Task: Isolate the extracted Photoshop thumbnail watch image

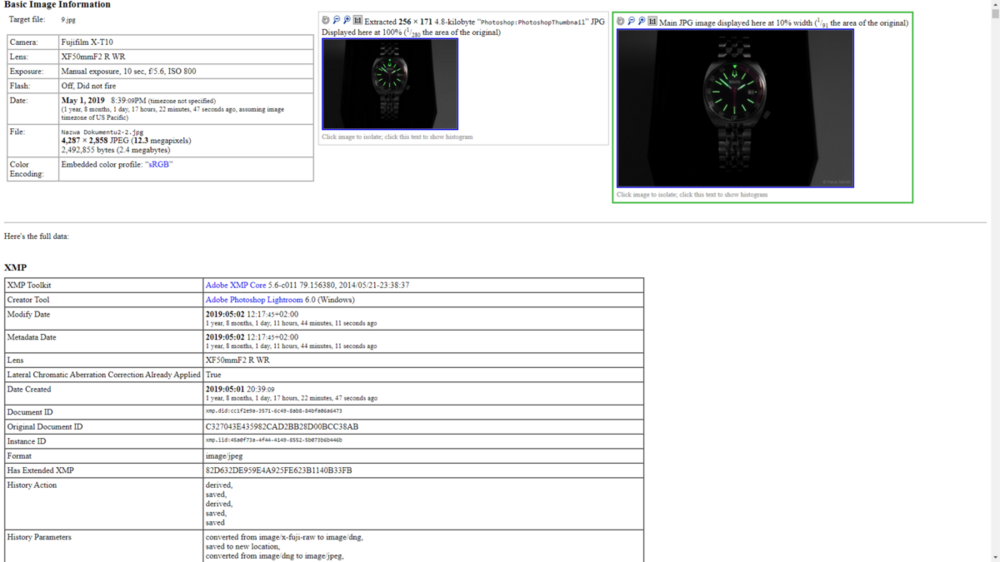Action: tap(390, 84)
